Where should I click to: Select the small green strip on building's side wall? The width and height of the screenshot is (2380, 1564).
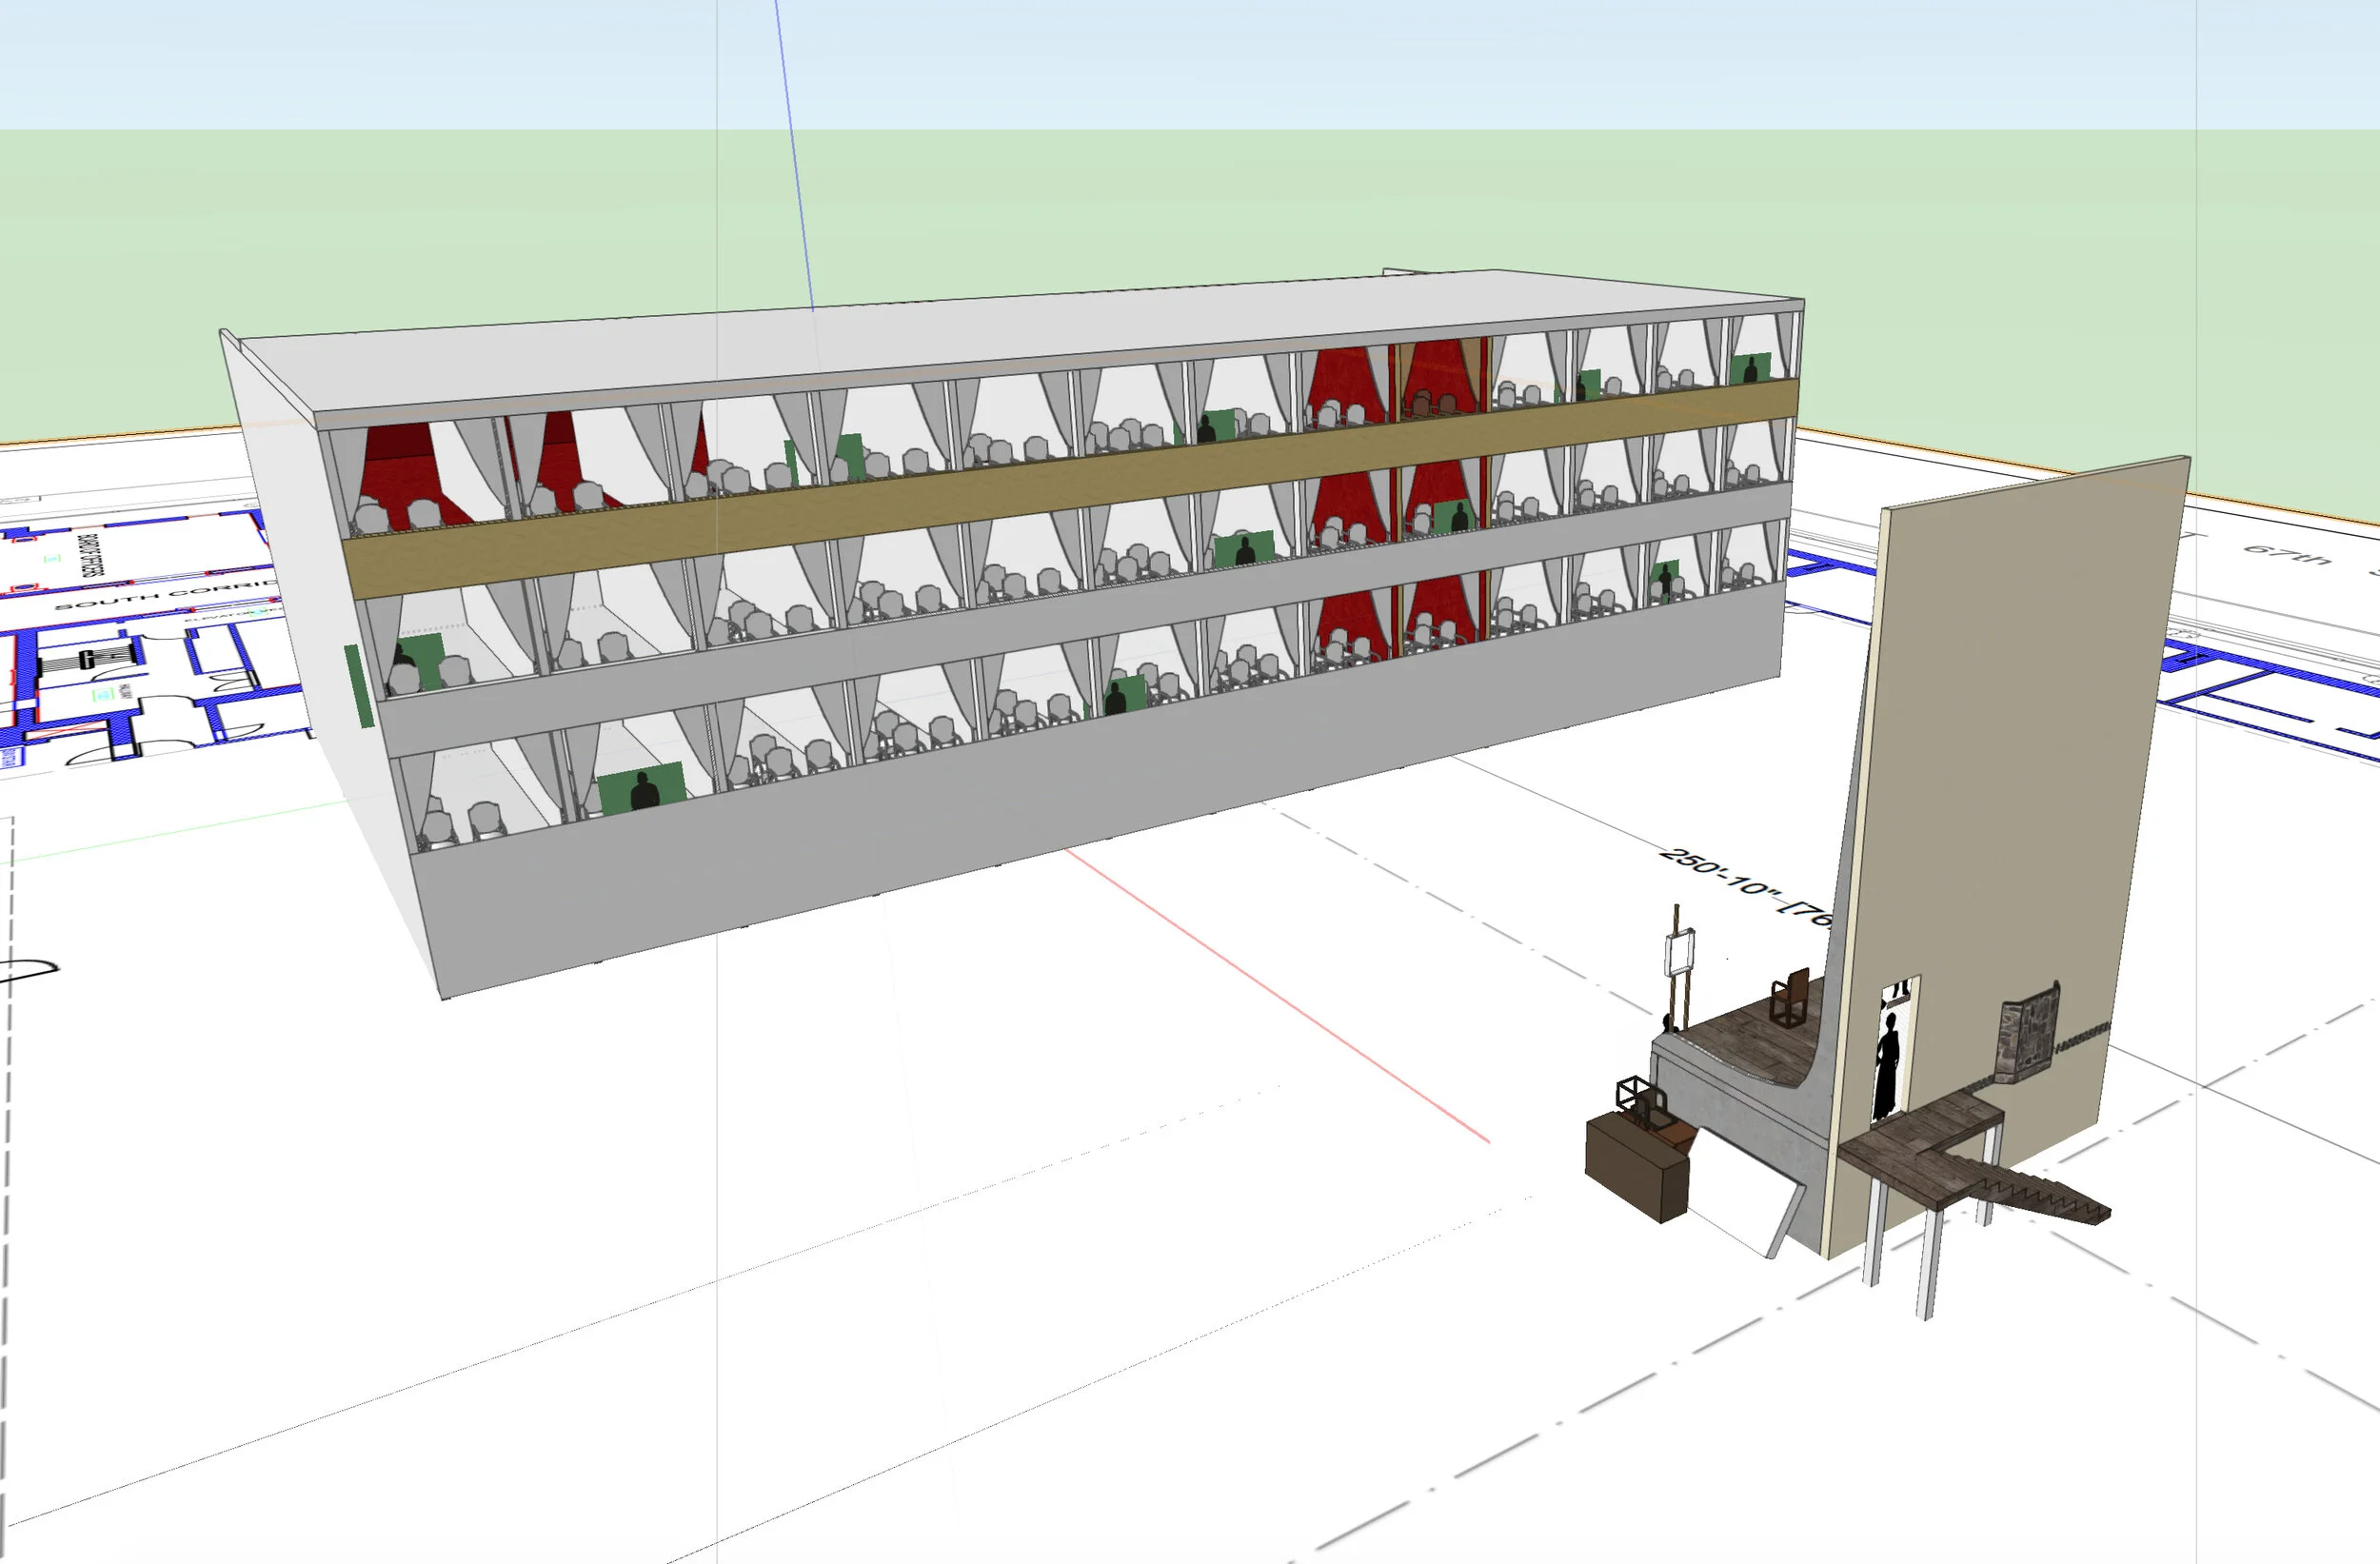click(359, 686)
